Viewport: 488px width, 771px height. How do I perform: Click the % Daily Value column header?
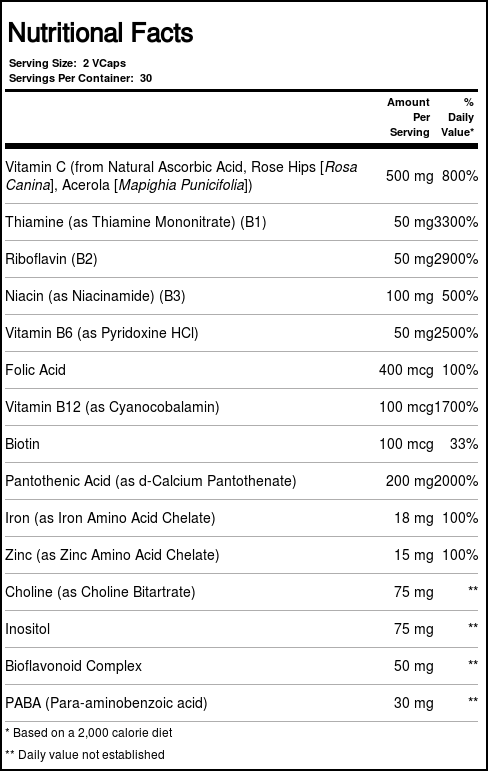tap(458, 117)
